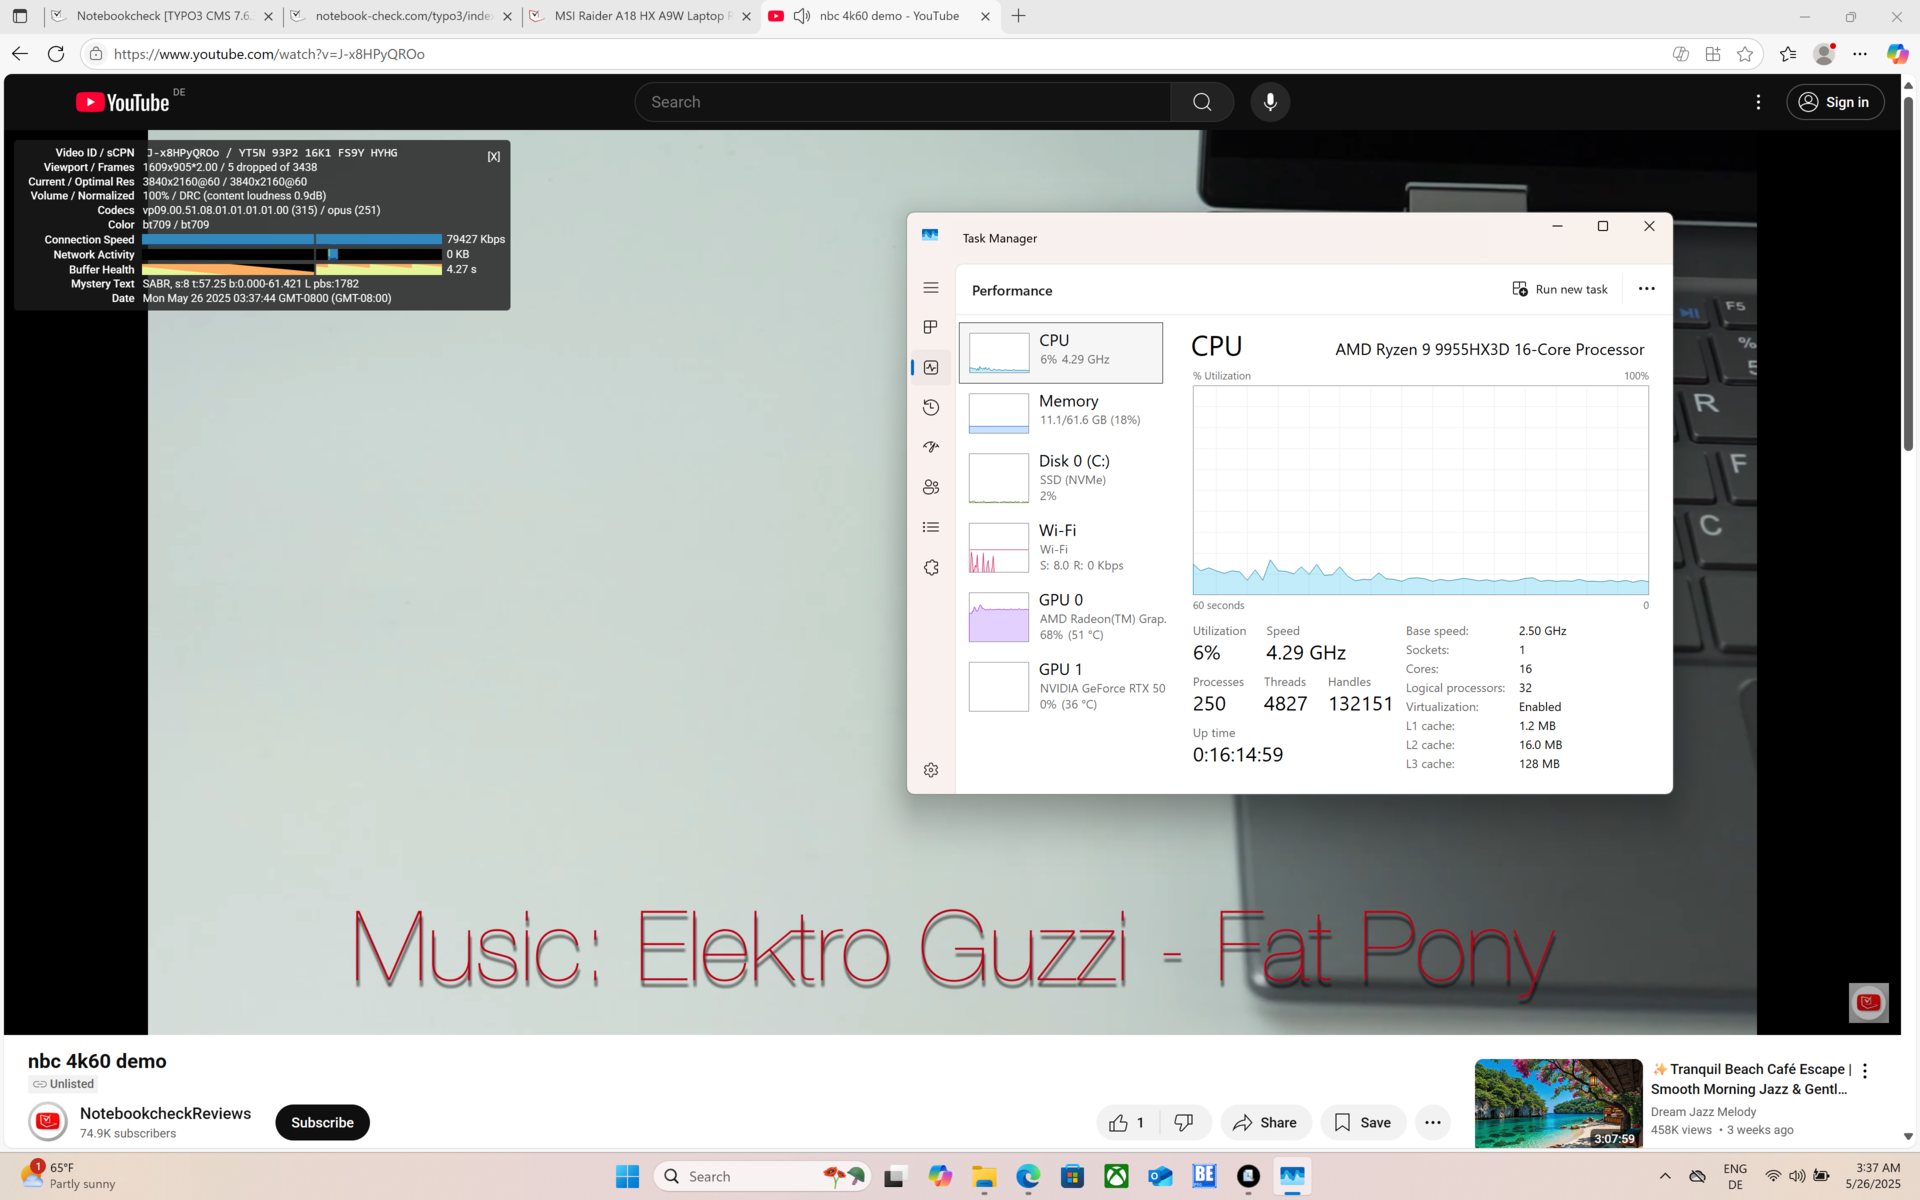Close the stats for nerds overlay

493,156
